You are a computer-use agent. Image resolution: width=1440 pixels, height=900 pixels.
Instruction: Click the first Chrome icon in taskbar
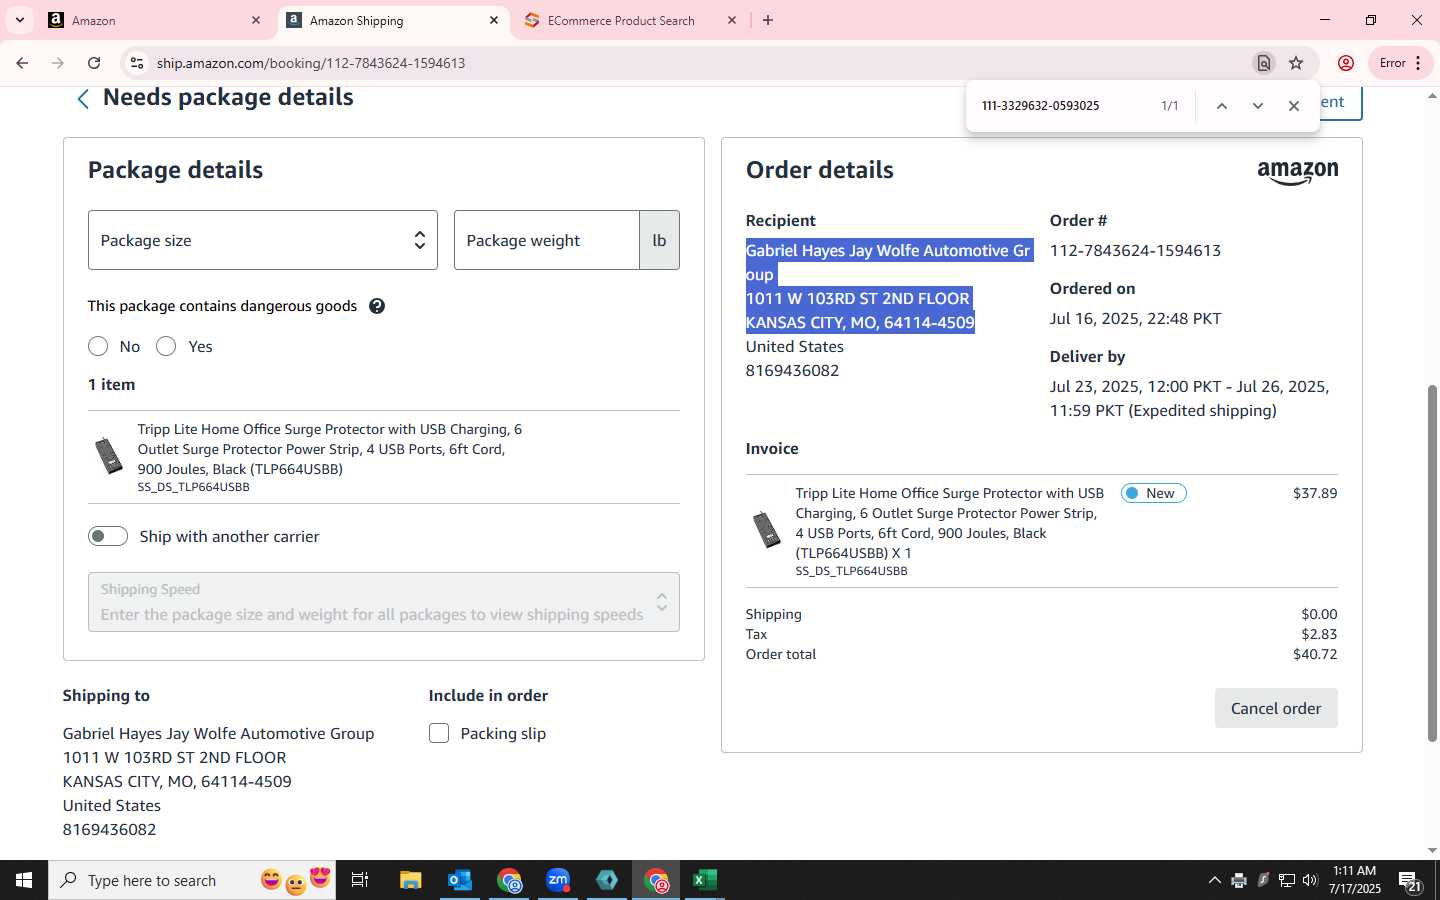click(509, 880)
